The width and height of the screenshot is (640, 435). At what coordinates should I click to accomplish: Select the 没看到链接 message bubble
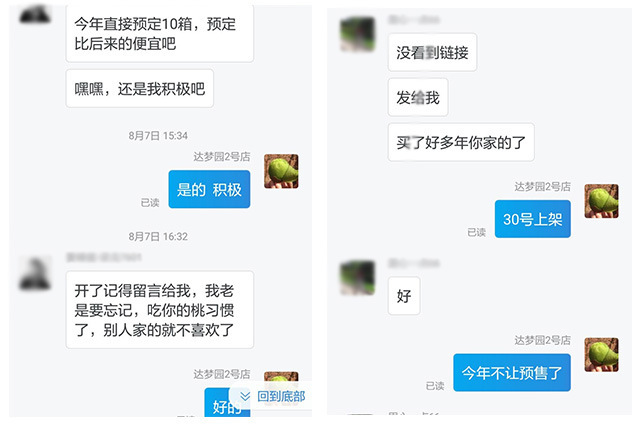pyautogui.click(x=432, y=52)
